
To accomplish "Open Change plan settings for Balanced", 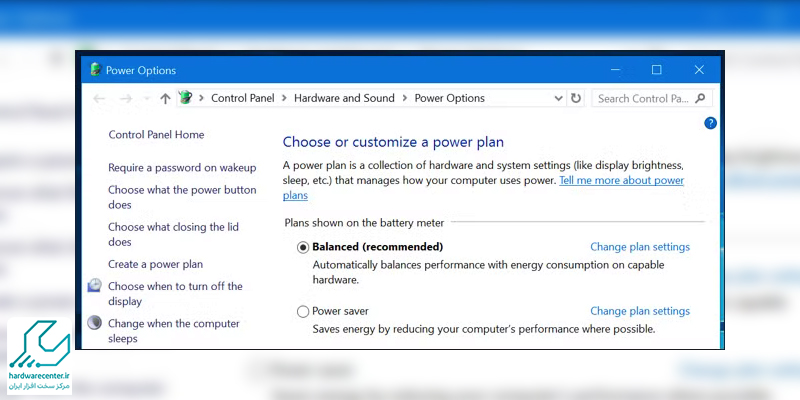I will [x=639, y=247].
